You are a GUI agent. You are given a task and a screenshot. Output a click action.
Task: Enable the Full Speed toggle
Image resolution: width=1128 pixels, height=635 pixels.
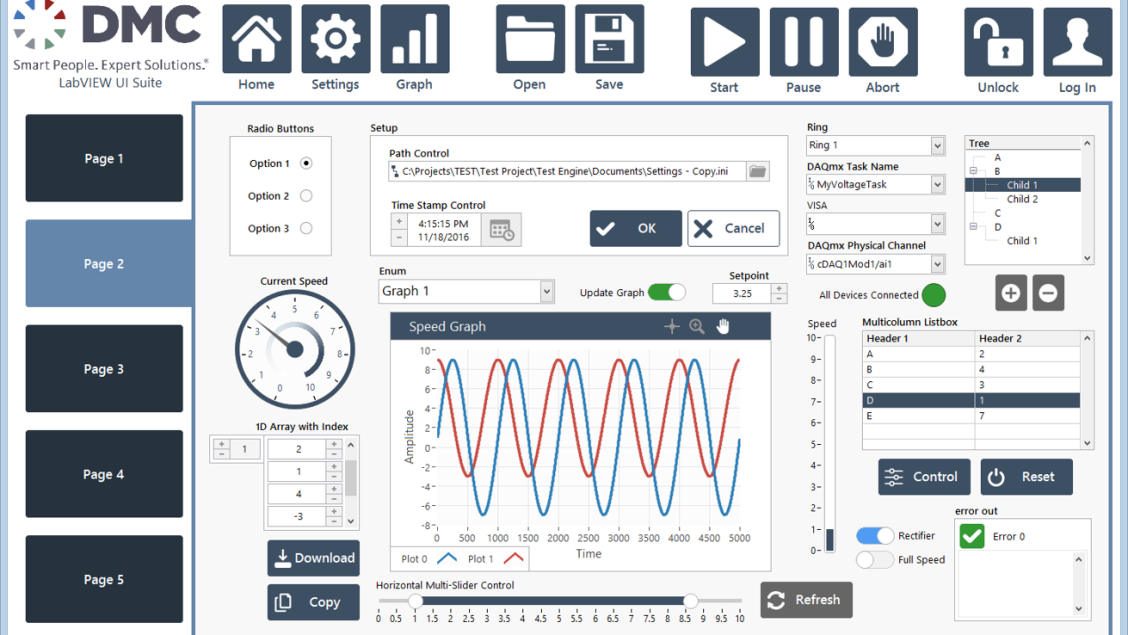pyautogui.click(x=875, y=560)
